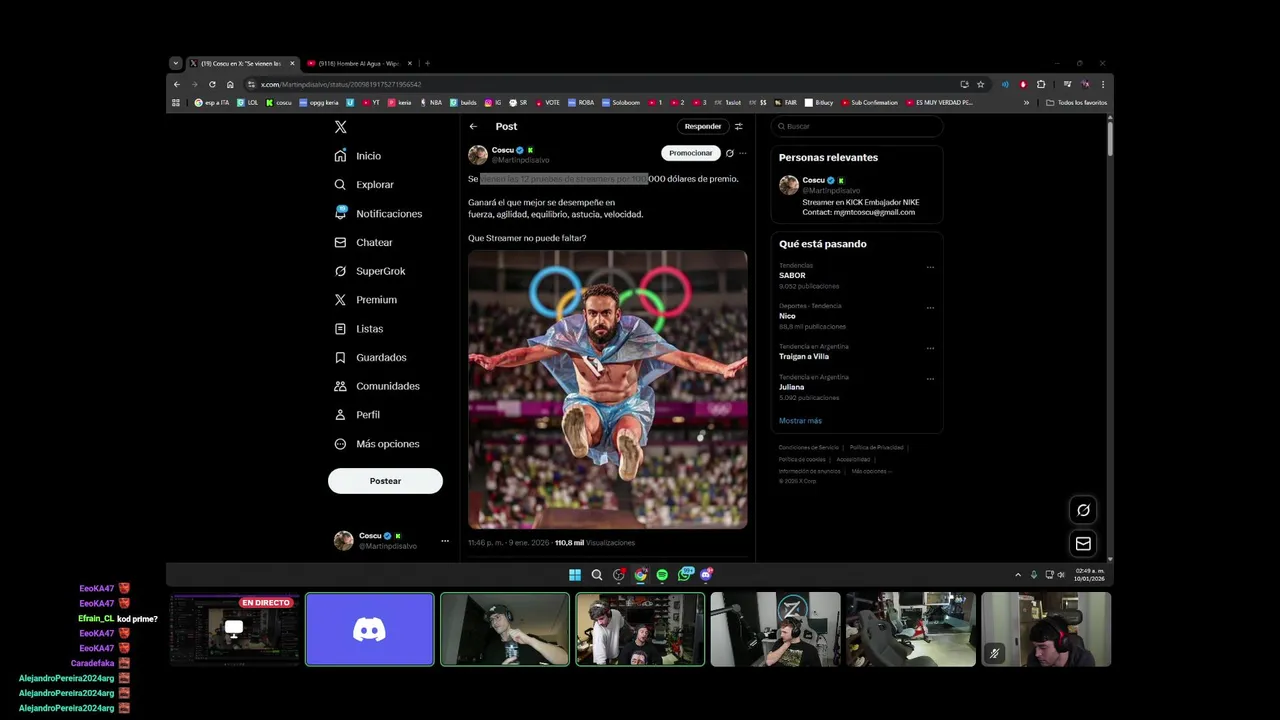Click the Comunidades icon
Viewport: 1280px width, 720px height.
tap(341, 386)
